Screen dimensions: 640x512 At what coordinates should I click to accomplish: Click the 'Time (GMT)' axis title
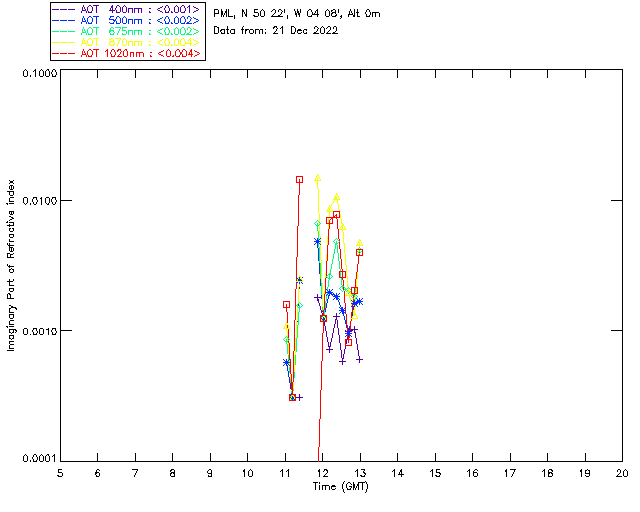click(341, 487)
